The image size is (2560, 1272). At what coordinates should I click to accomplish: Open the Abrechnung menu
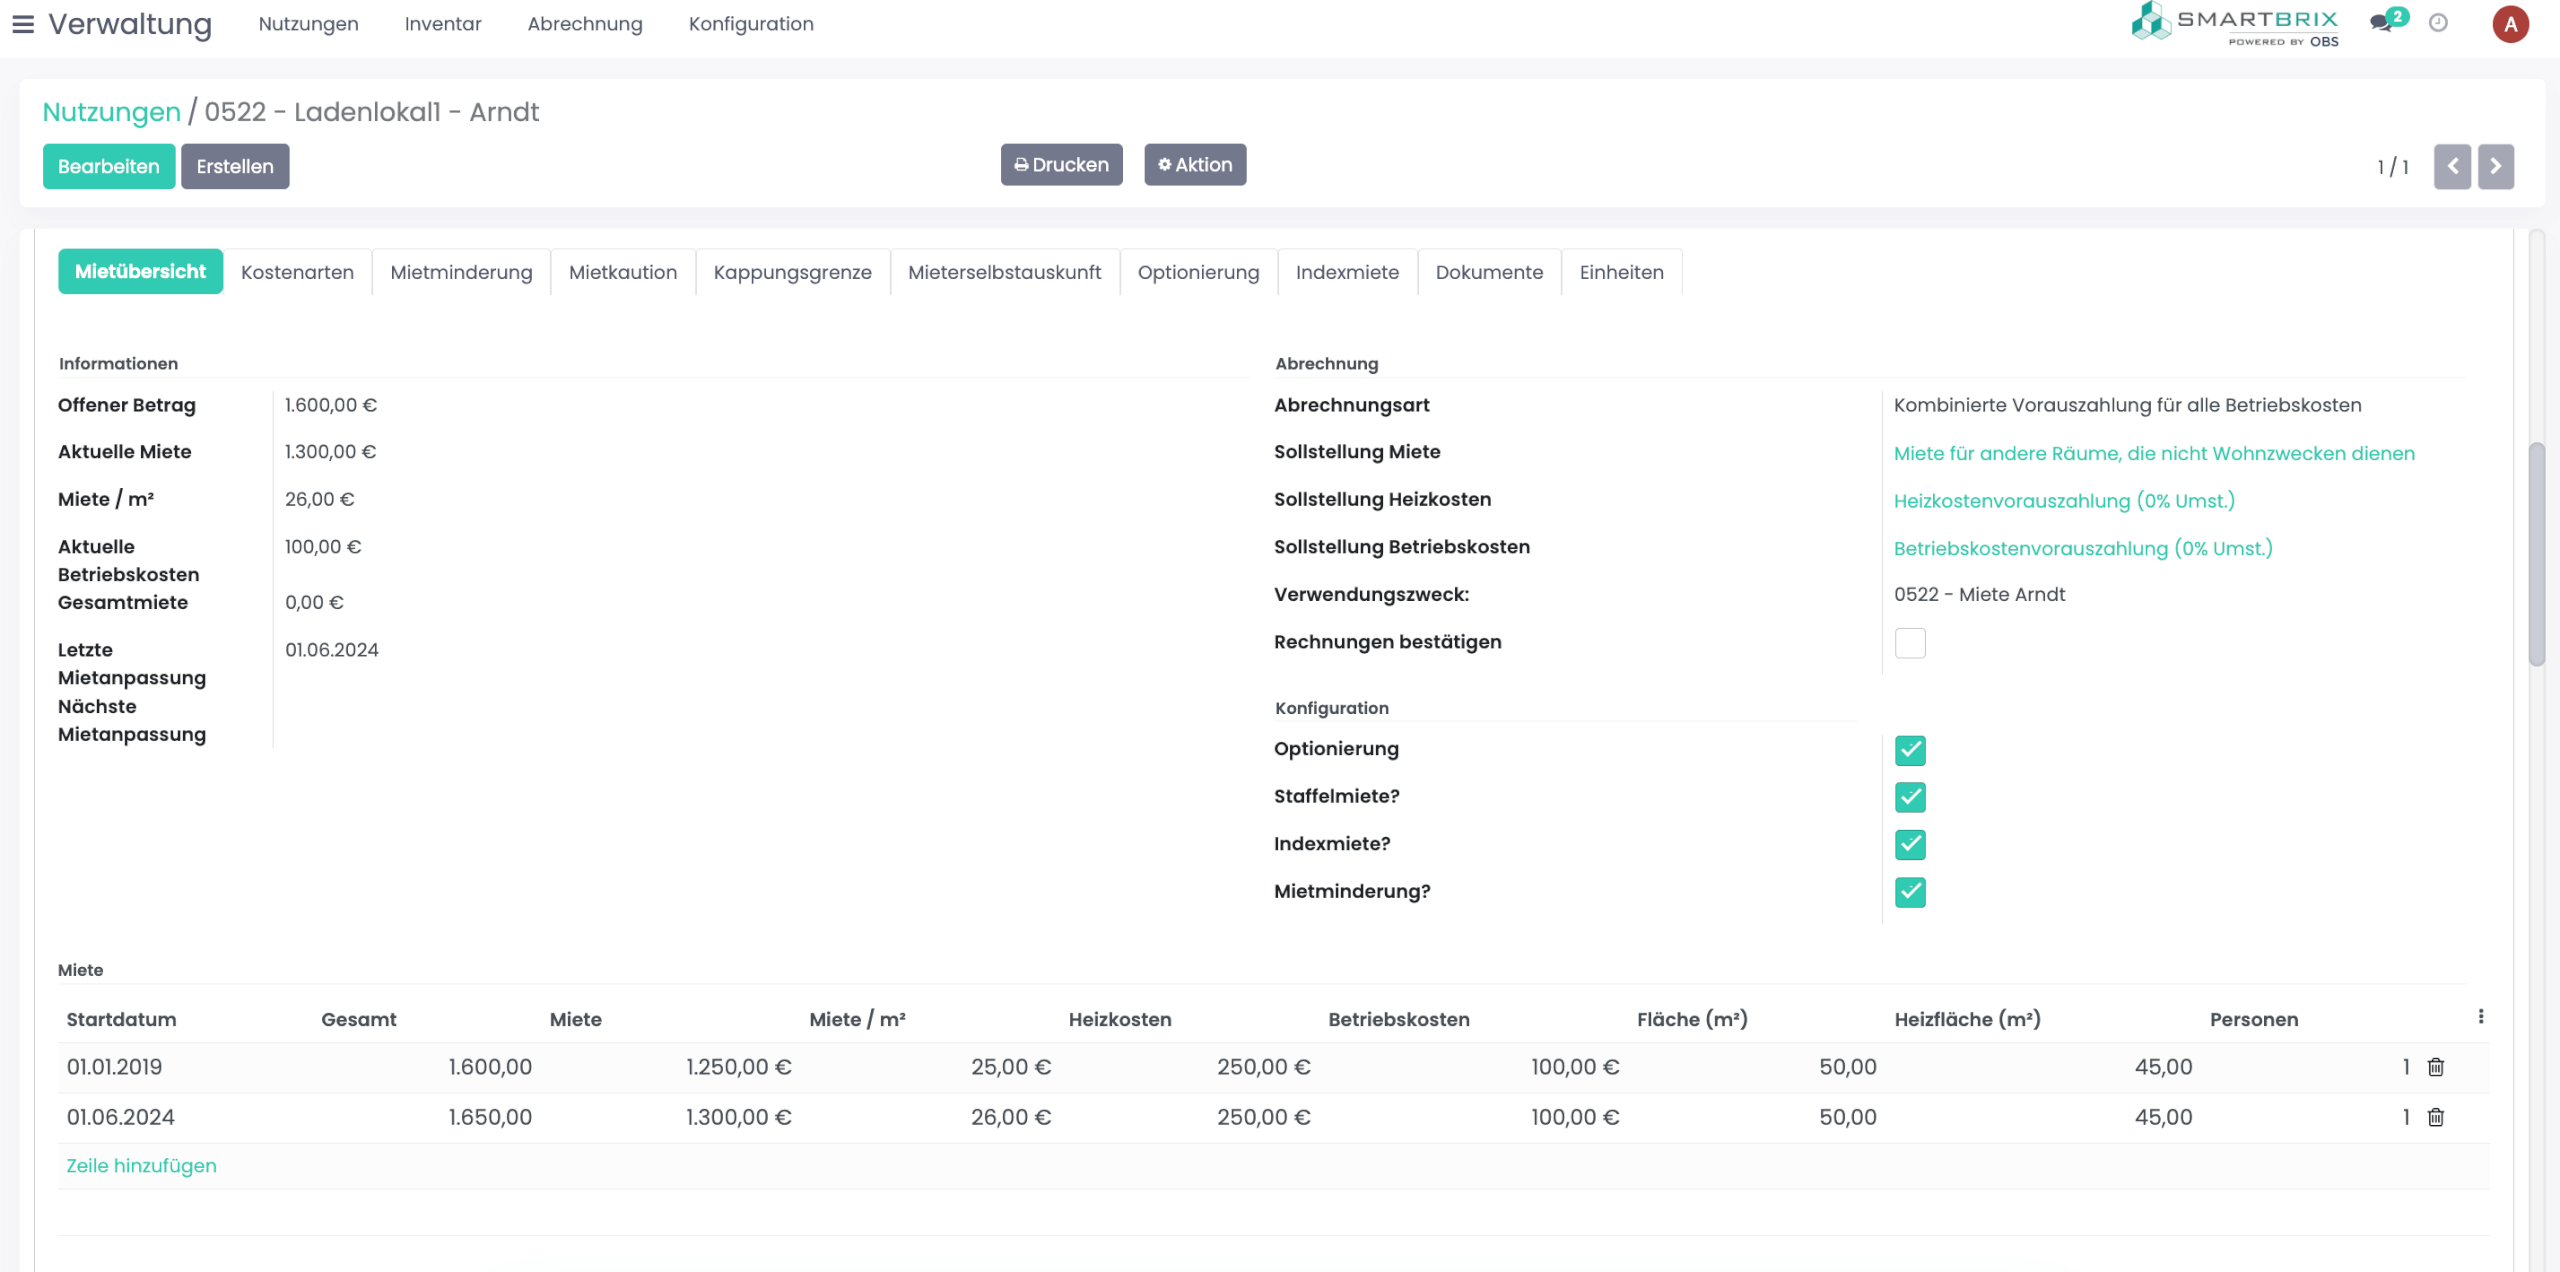pos(585,24)
